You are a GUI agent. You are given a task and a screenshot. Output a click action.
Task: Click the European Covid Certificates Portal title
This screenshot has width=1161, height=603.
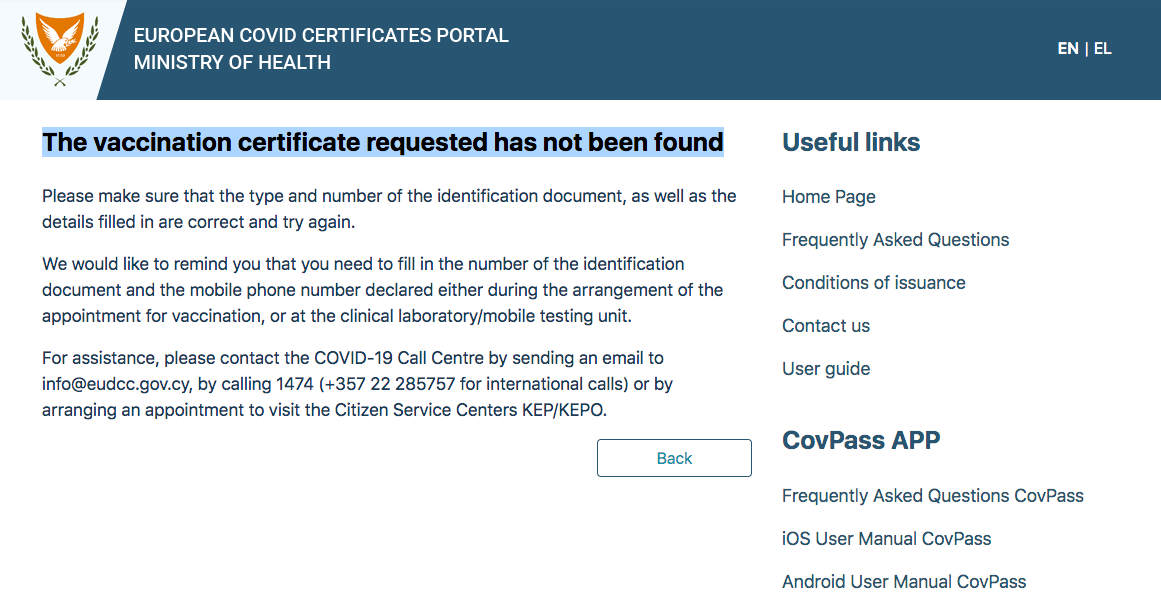click(321, 36)
